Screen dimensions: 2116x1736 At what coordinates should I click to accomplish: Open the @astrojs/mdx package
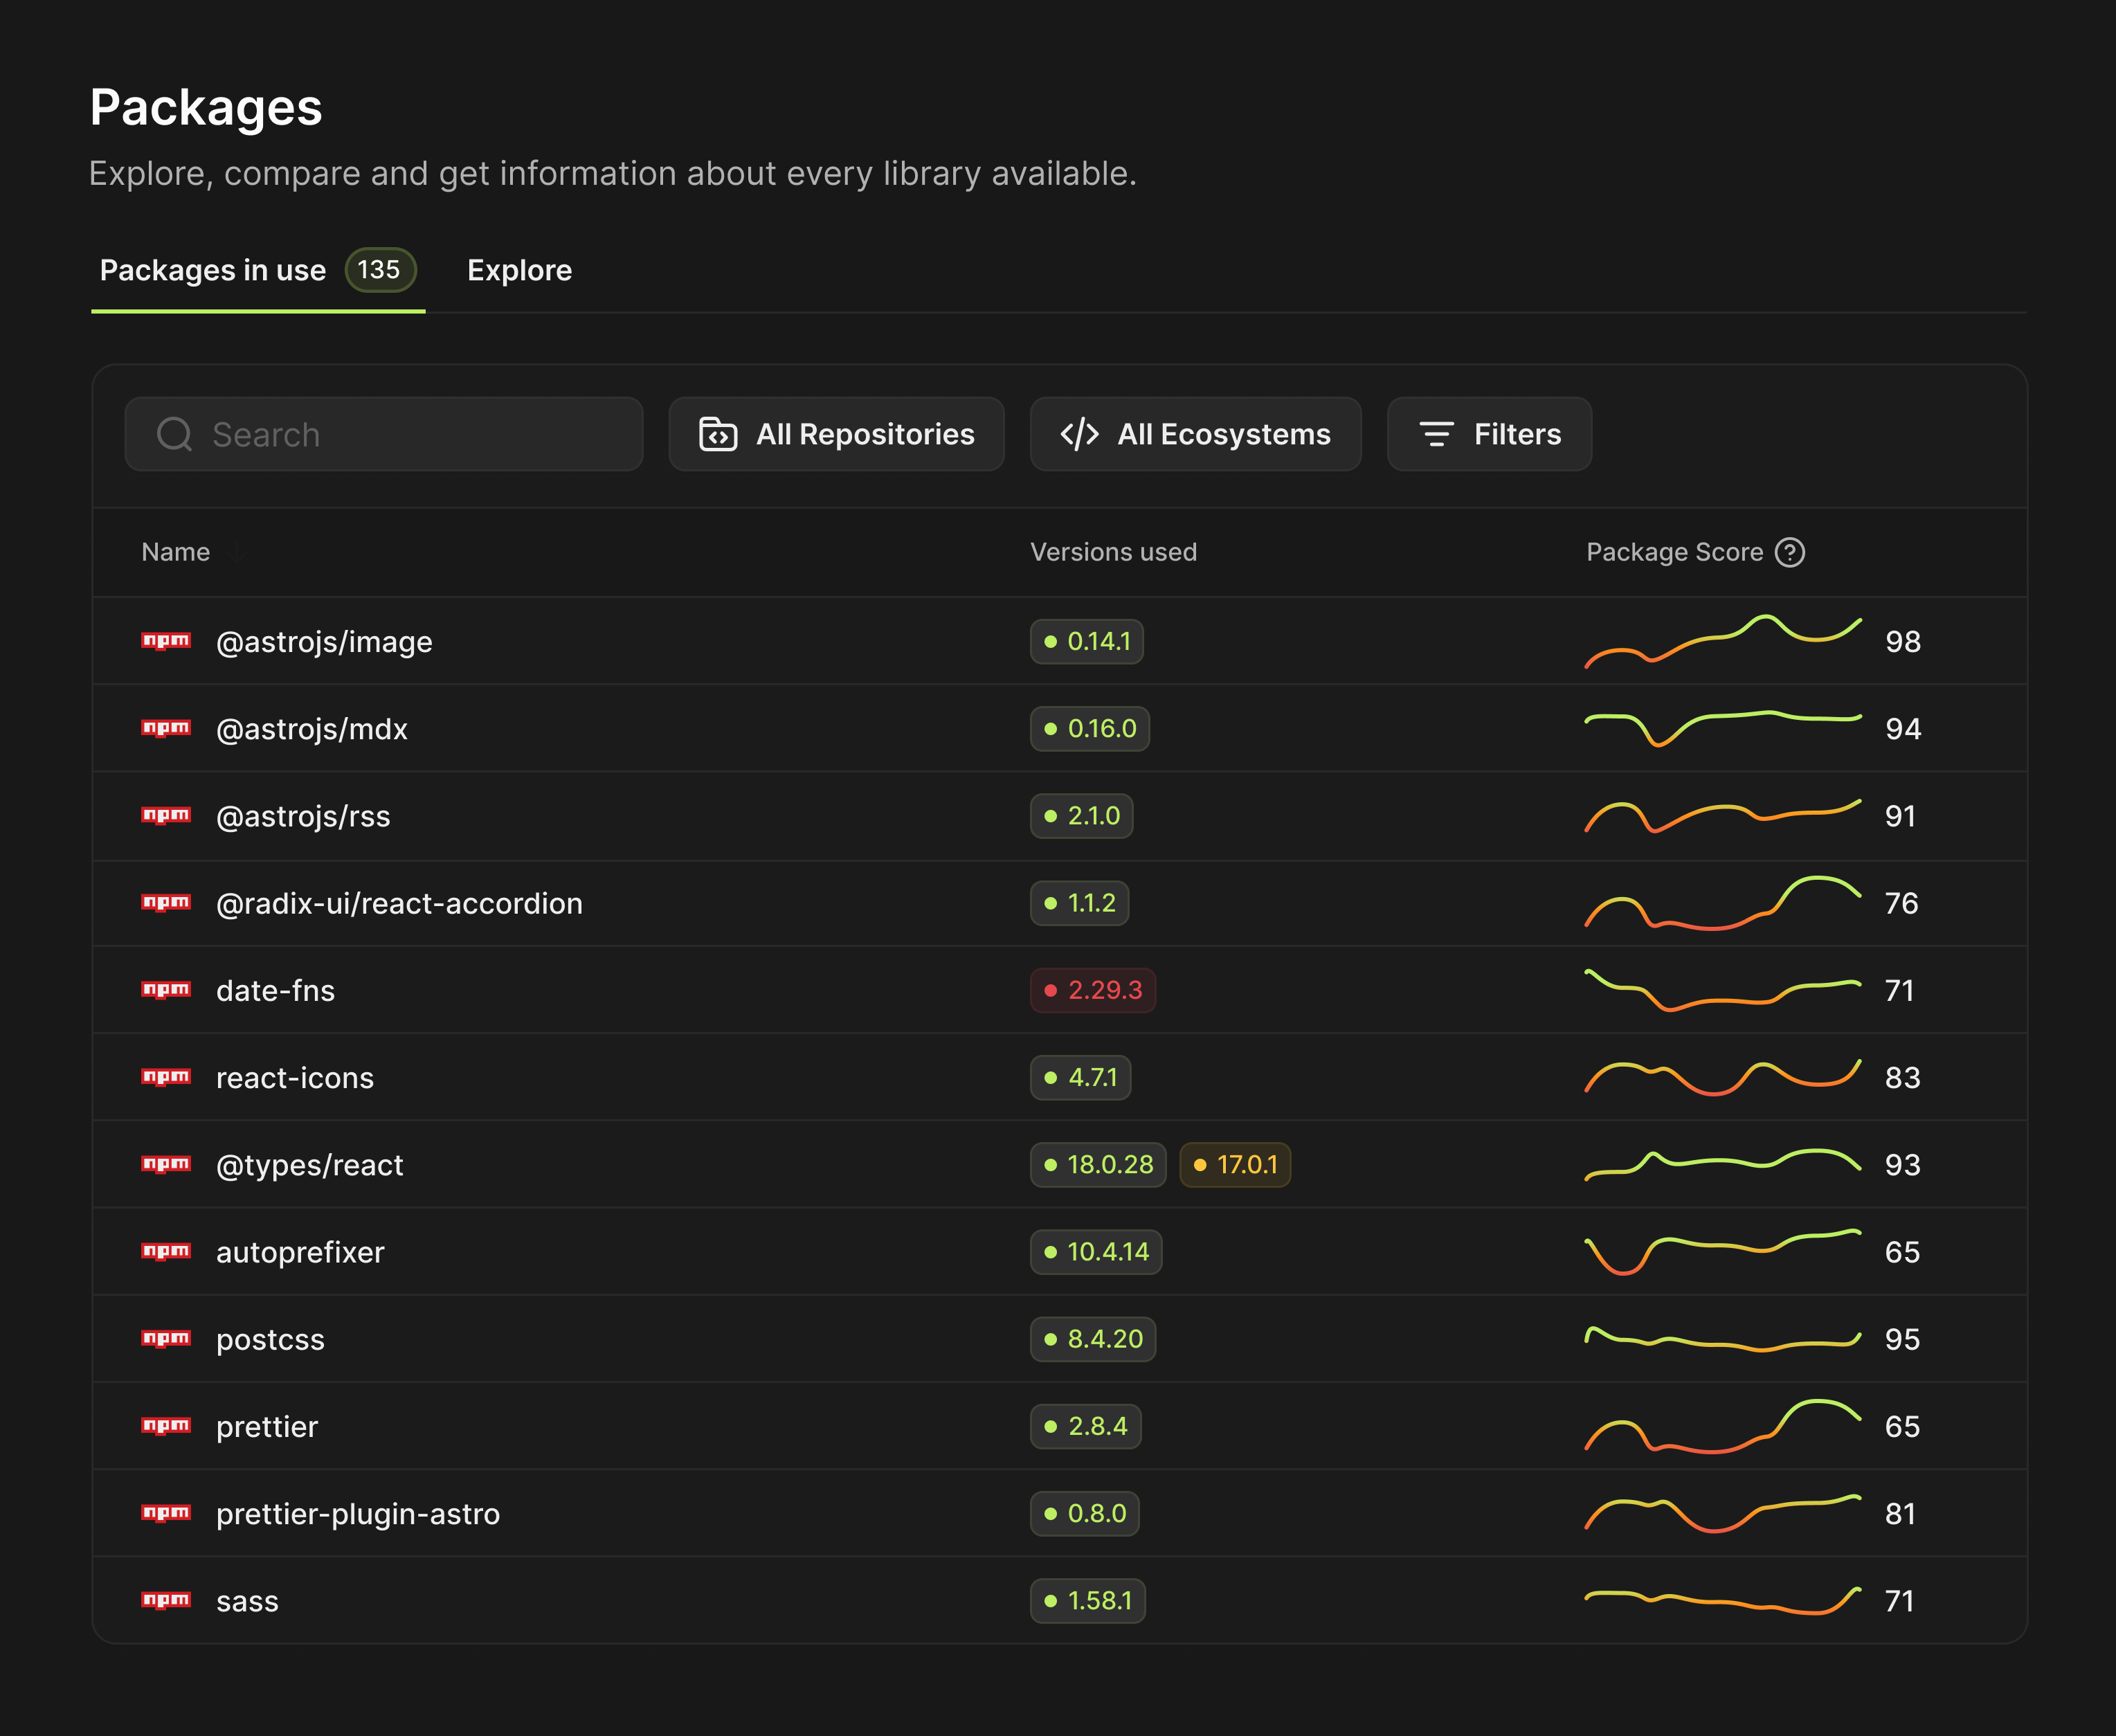pyautogui.click(x=312, y=729)
